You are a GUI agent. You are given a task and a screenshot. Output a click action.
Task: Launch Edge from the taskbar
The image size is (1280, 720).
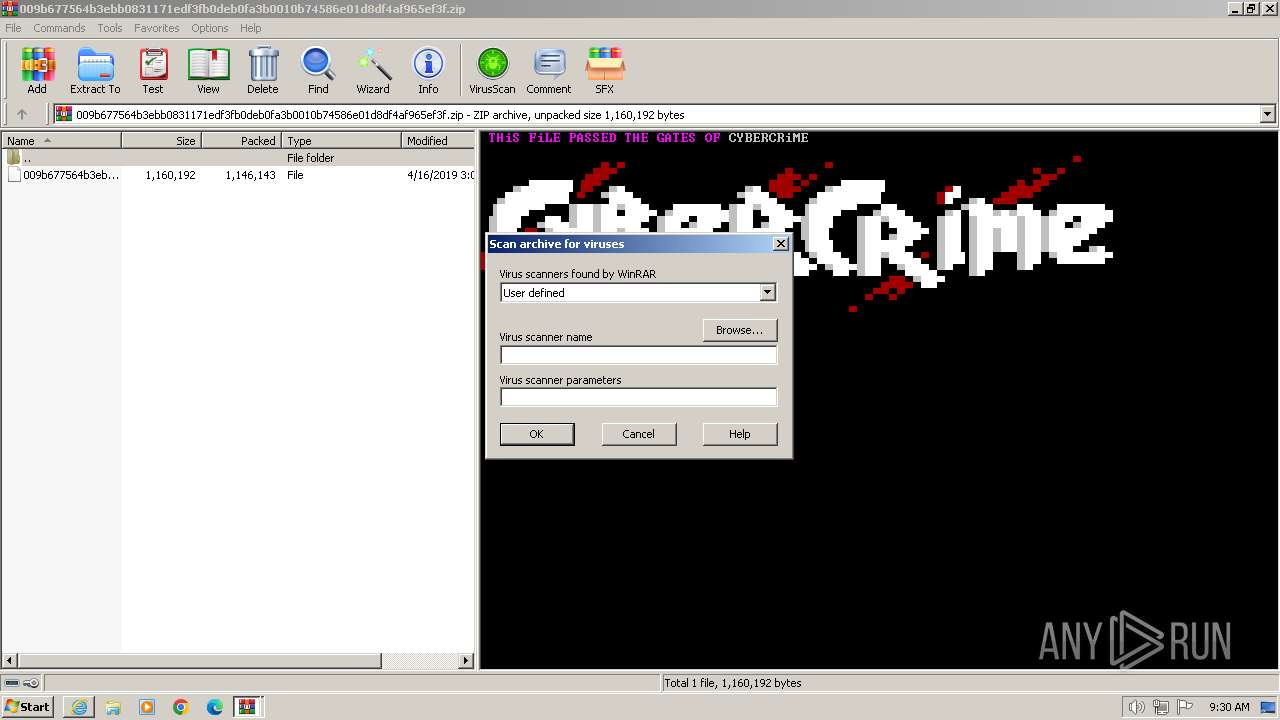(215, 707)
